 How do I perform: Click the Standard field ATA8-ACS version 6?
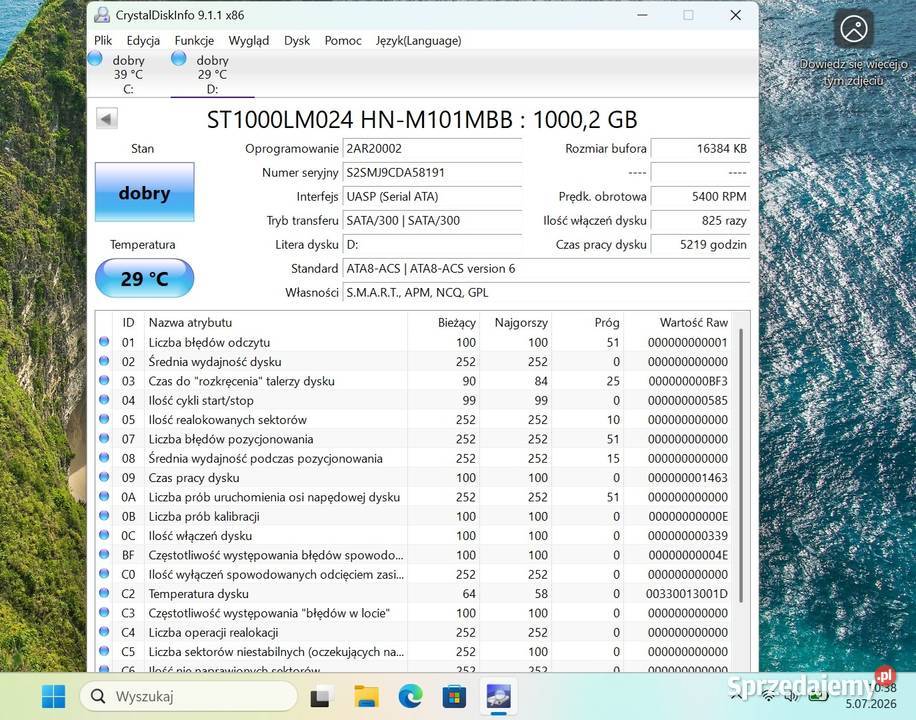click(x=546, y=268)
